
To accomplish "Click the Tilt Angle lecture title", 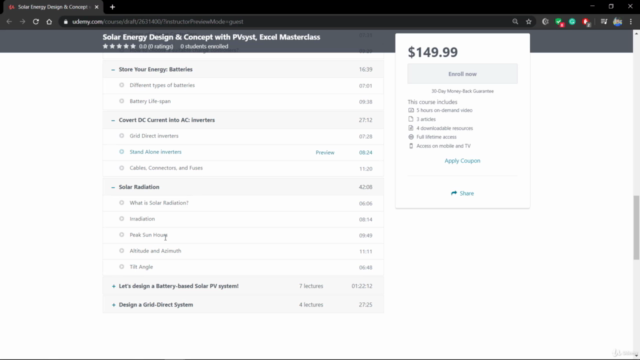I will pyautogui.click(x=141, y=267).
